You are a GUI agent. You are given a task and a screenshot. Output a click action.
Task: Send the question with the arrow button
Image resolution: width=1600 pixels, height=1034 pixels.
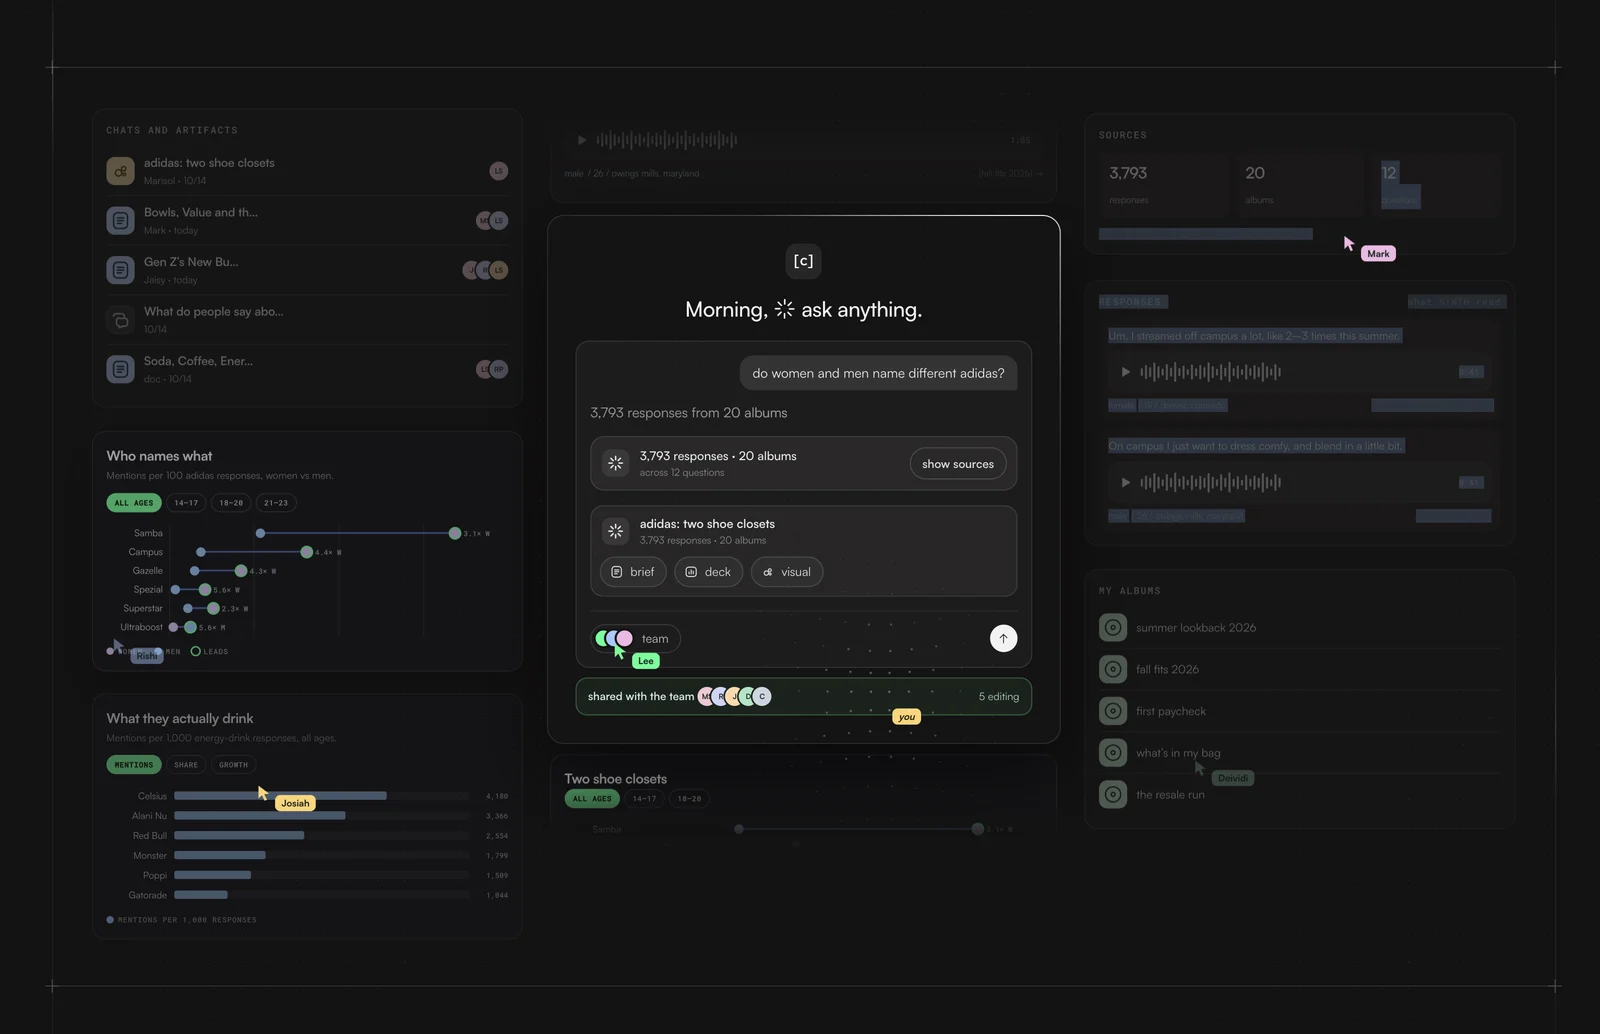pyautogui.click(x=1003, y=638)
